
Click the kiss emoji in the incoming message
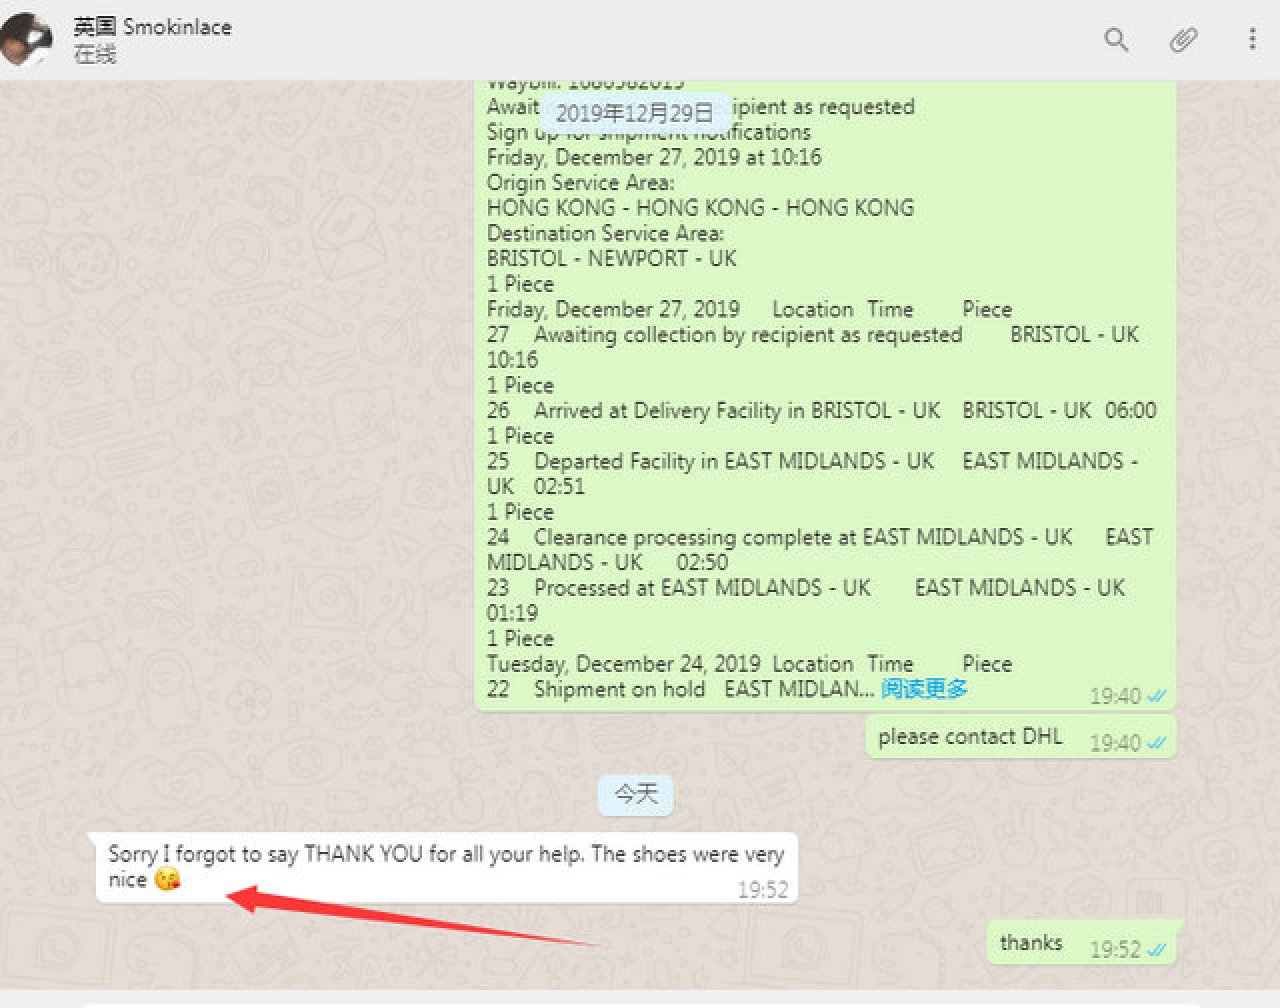point(167,880)
